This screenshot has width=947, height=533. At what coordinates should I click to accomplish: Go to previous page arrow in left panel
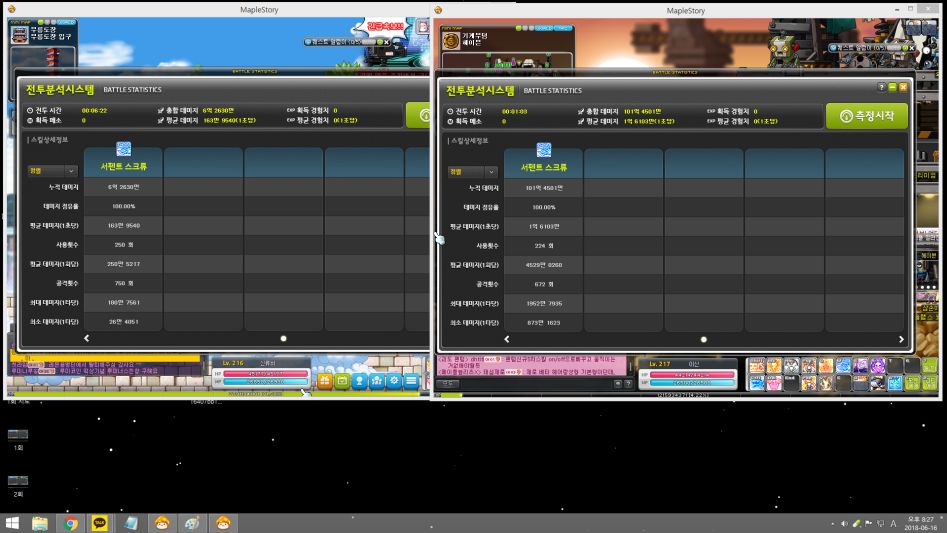click(x=87, y=338)
